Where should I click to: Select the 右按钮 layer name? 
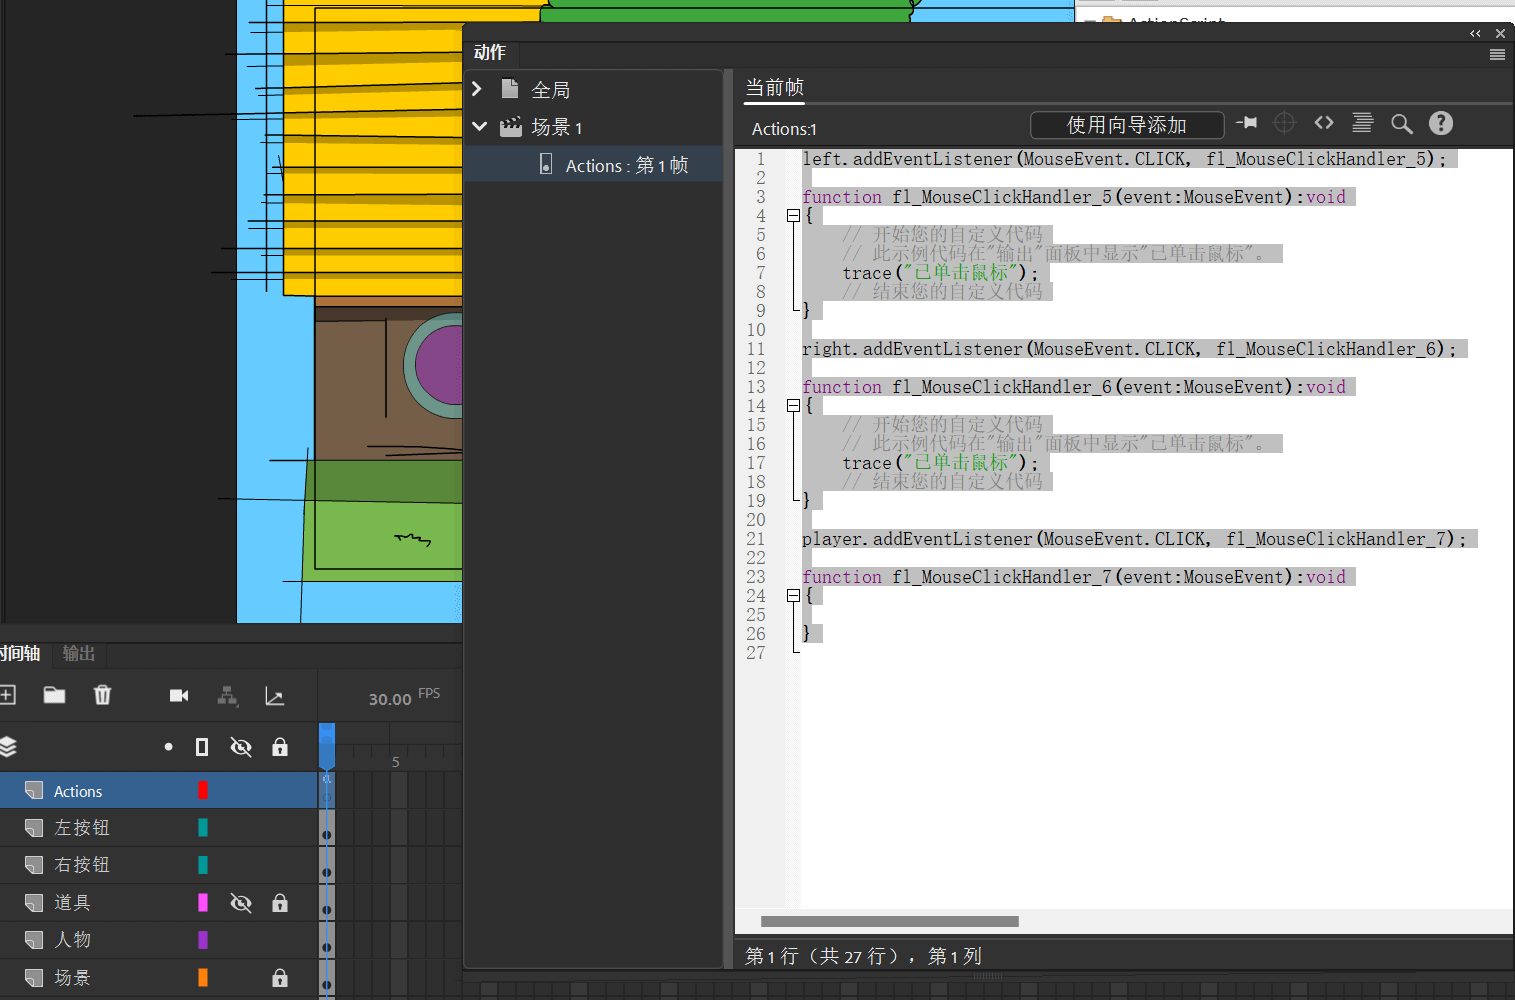pos(82,865)
